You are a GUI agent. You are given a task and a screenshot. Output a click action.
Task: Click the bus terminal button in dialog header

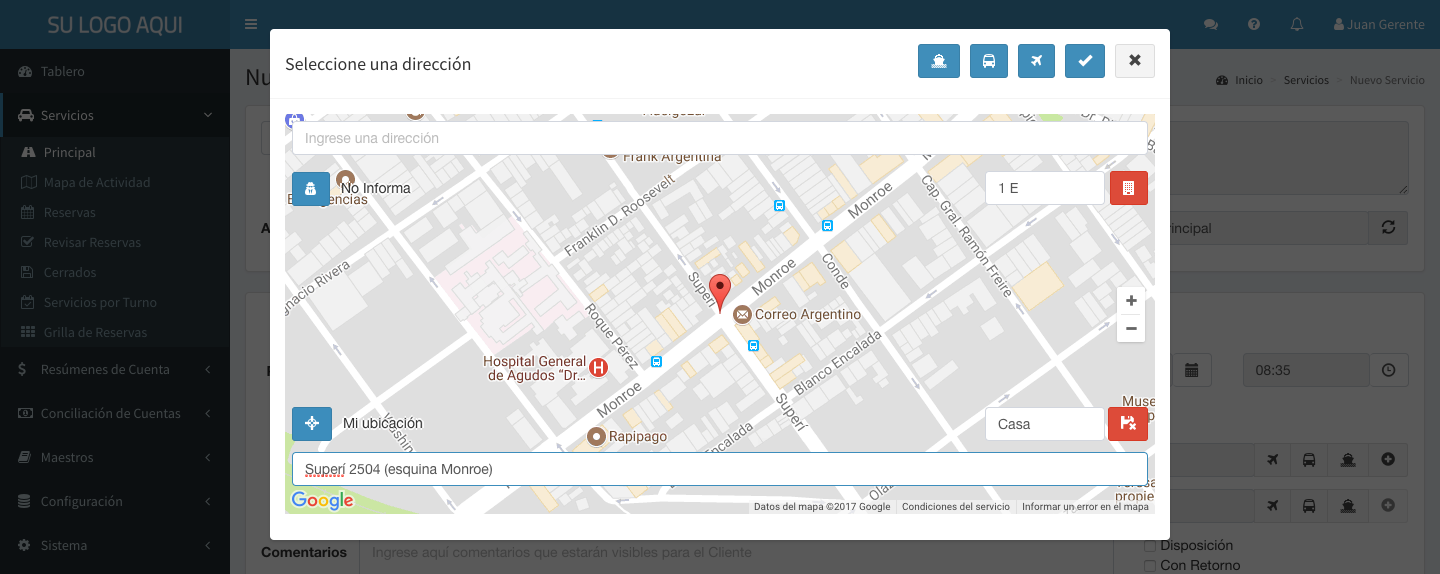point(988,61)
